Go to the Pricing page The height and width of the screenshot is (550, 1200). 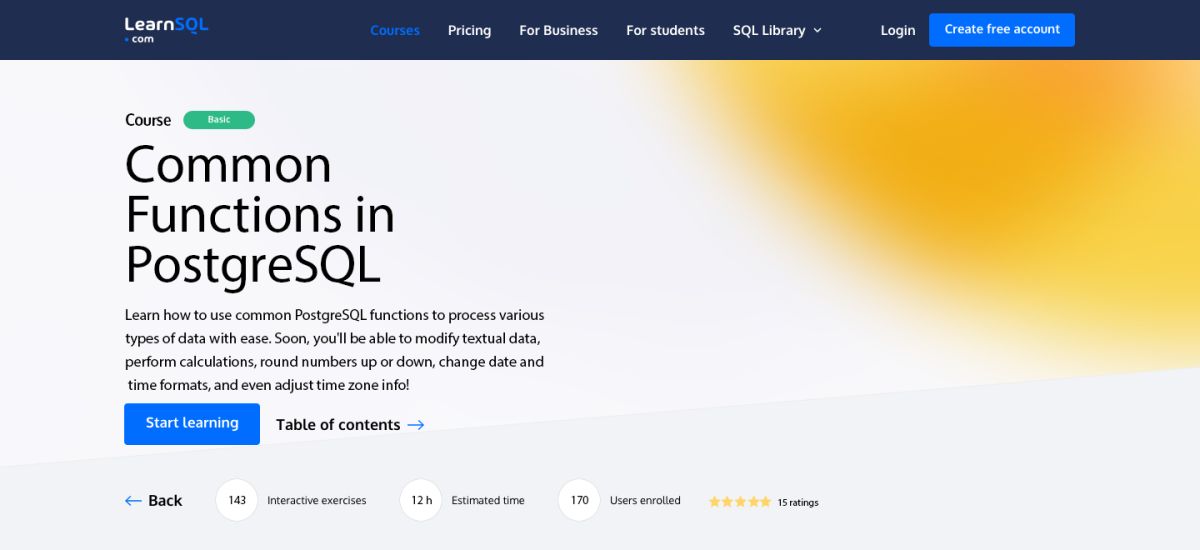(469, 30)
